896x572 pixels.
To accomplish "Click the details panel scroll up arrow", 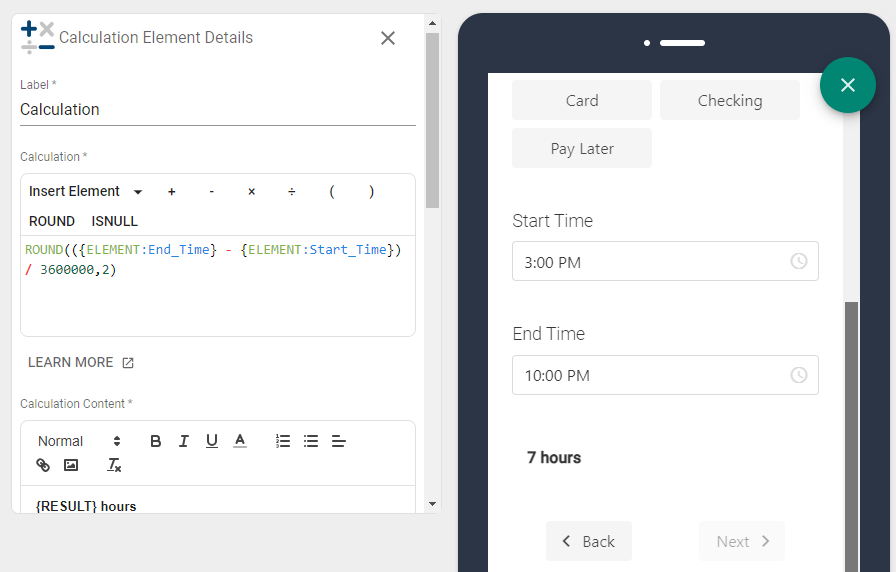I will click(432, 23).
